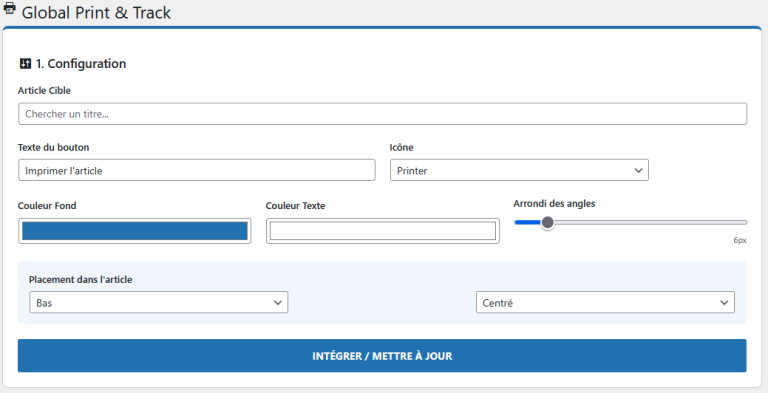Image resolution: width=768 pixels, height=393 pixels.
Task: Click the Couleur Fond label
Action: pyautogui.click(x=47, y=206)
